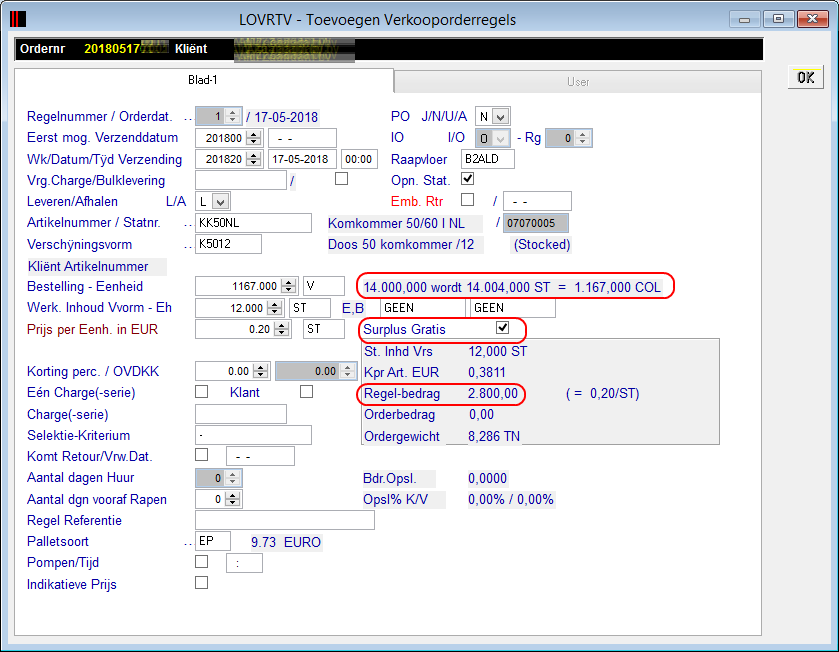This screenshot has width=839, height=652.
Task: Click the pallet price 9.73 EURO
Action: (286, 542)
